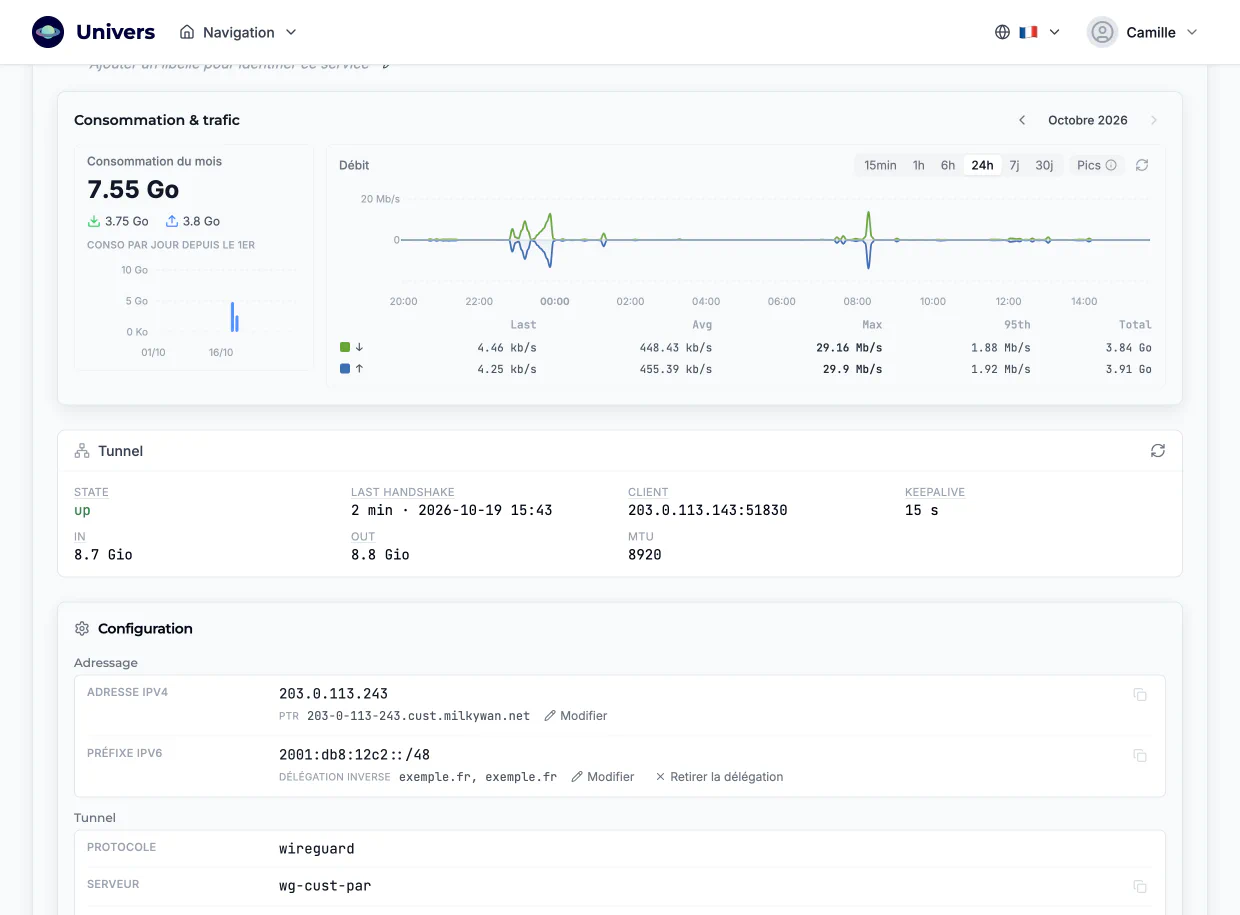Click Modifier next to the PTR record
This screenshot has height=915, width=1240.
[576, 716]
